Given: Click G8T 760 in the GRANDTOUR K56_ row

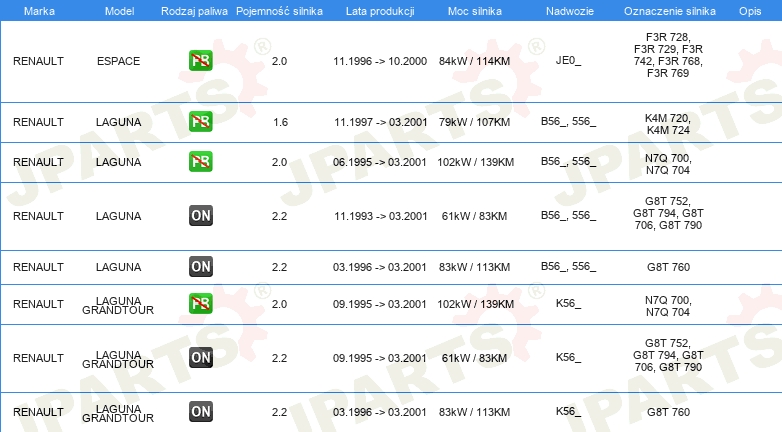Looking at the screenshot, I should (668, 412).
